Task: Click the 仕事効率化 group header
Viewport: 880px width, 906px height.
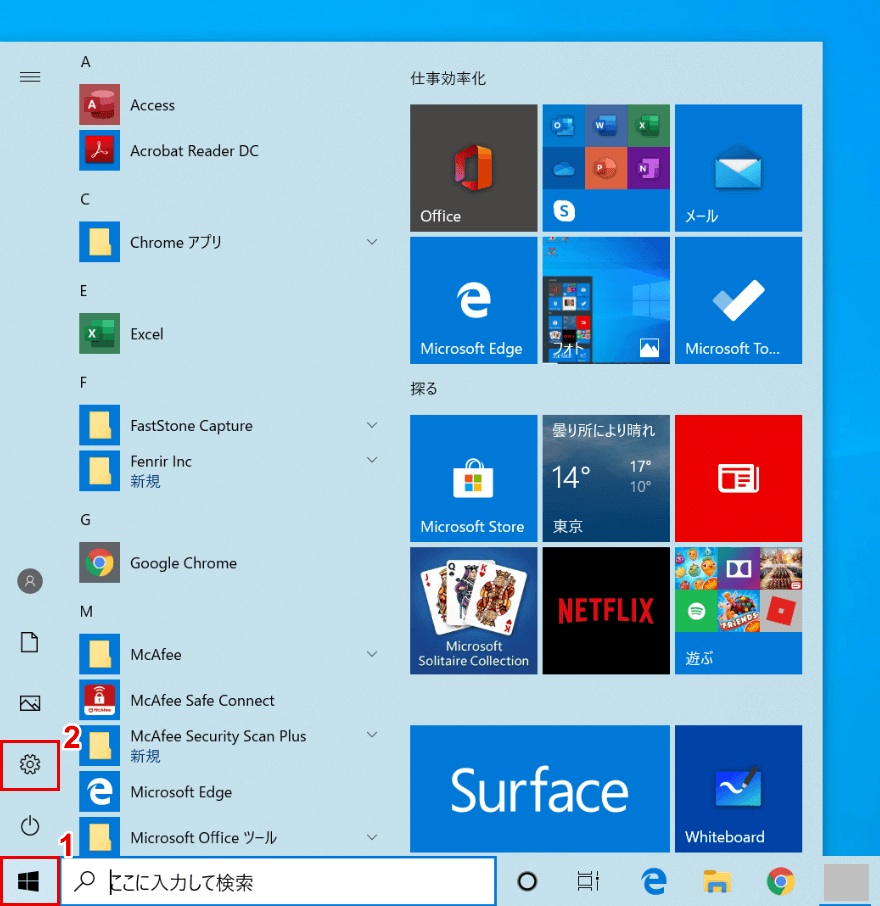Action: point(448,79)
